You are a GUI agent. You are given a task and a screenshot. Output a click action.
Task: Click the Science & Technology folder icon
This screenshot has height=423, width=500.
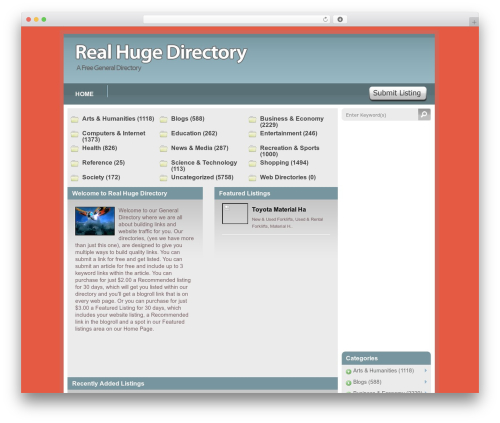[x=163, y=163]
